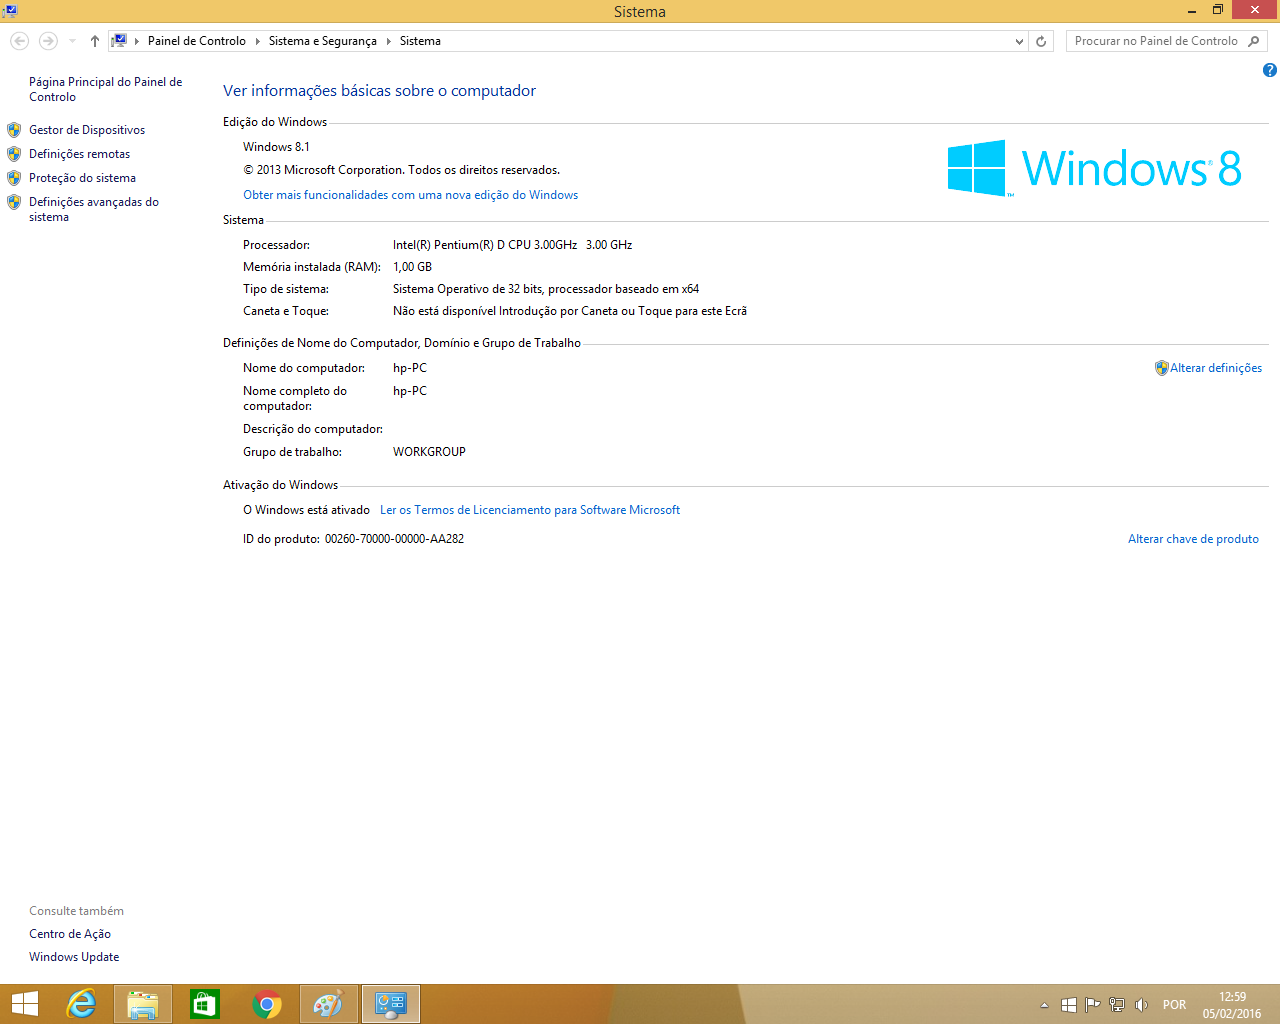Select the 1,00 GB memory value
This screenshot has height=1024, width=1280.
412,267
